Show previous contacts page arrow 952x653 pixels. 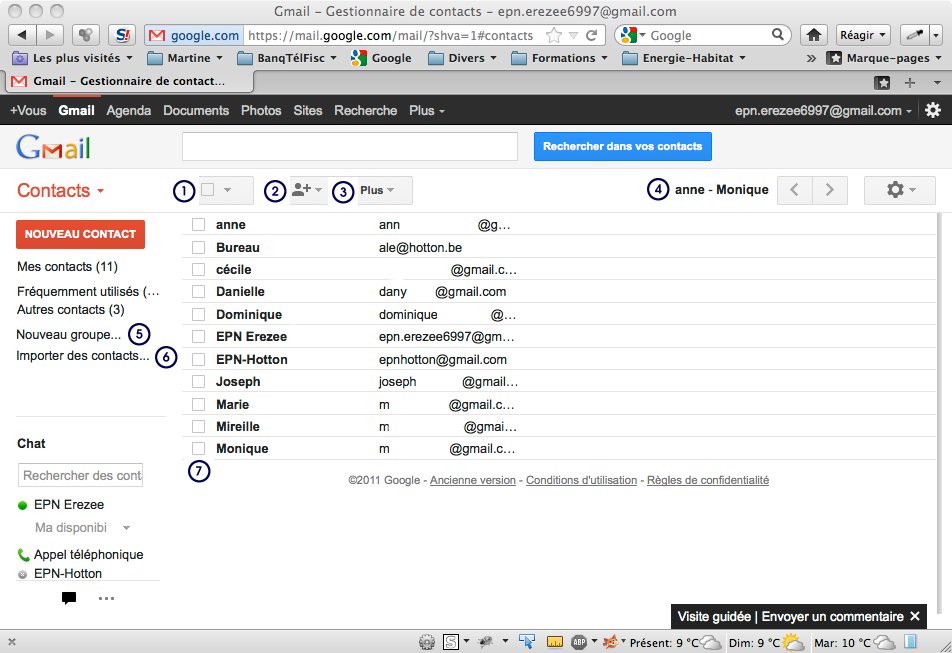(x=794, y=190)
